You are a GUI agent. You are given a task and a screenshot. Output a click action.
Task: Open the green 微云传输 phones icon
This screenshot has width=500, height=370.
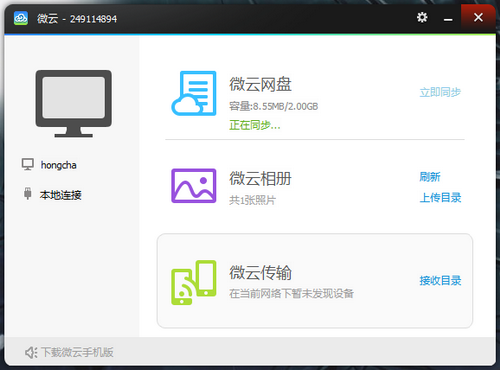[194, 282]
